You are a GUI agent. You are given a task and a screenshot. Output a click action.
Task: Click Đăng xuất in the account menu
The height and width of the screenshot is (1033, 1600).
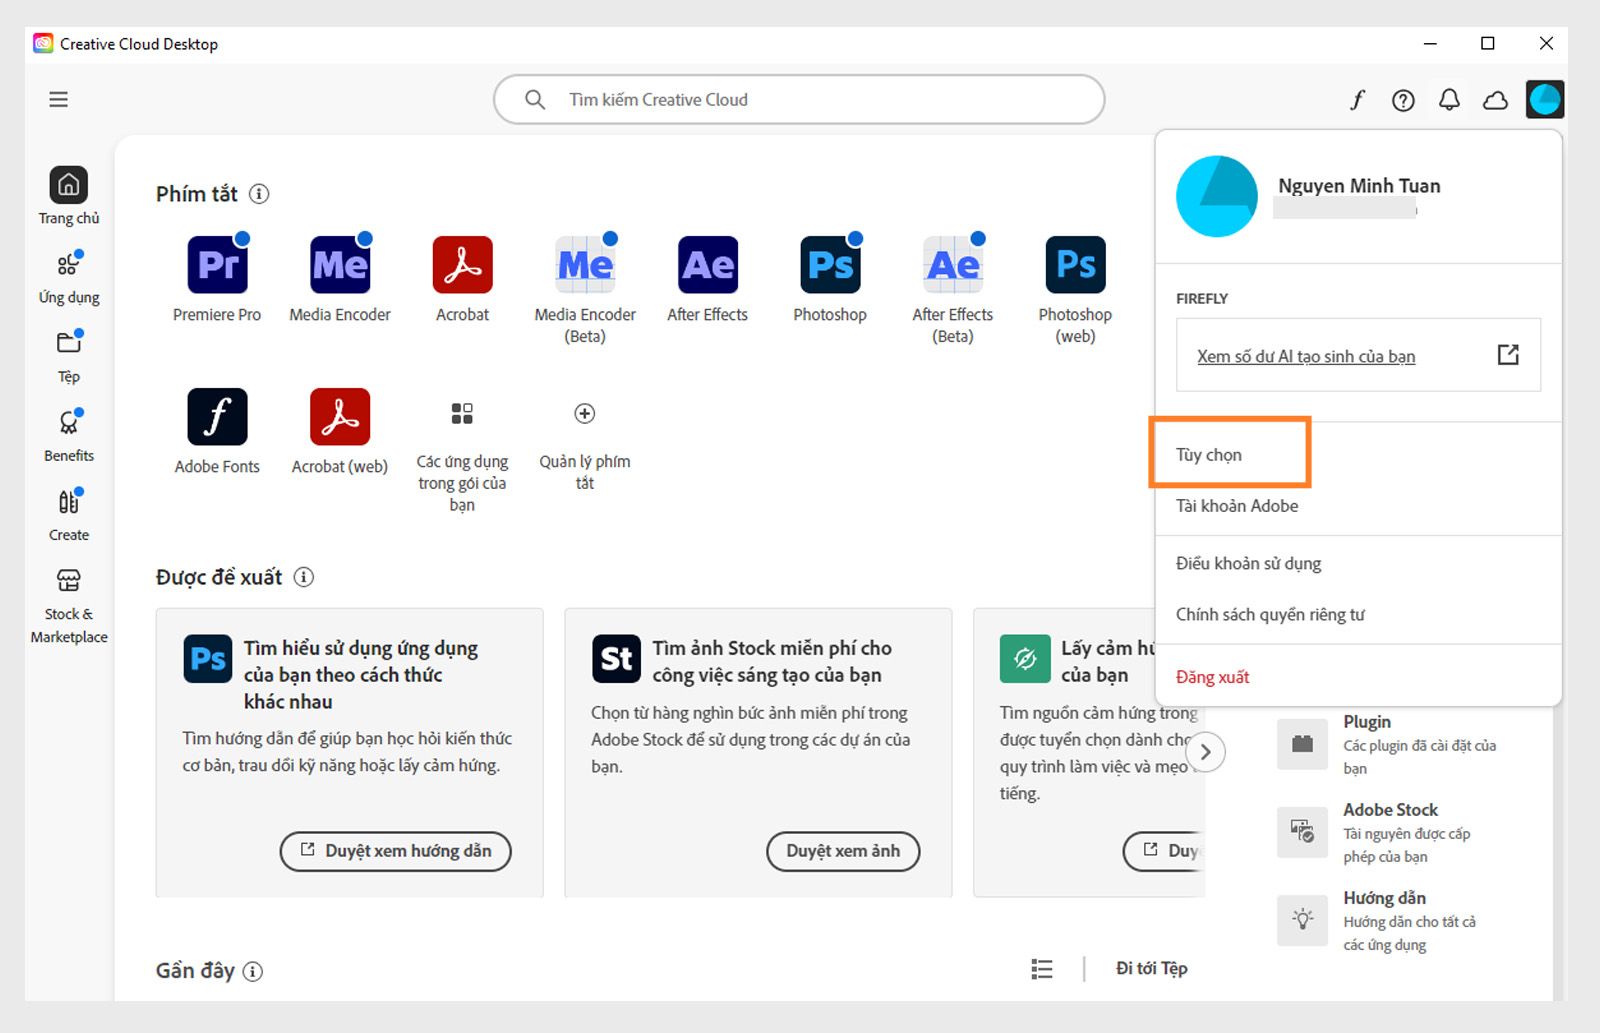(1212, 677)
